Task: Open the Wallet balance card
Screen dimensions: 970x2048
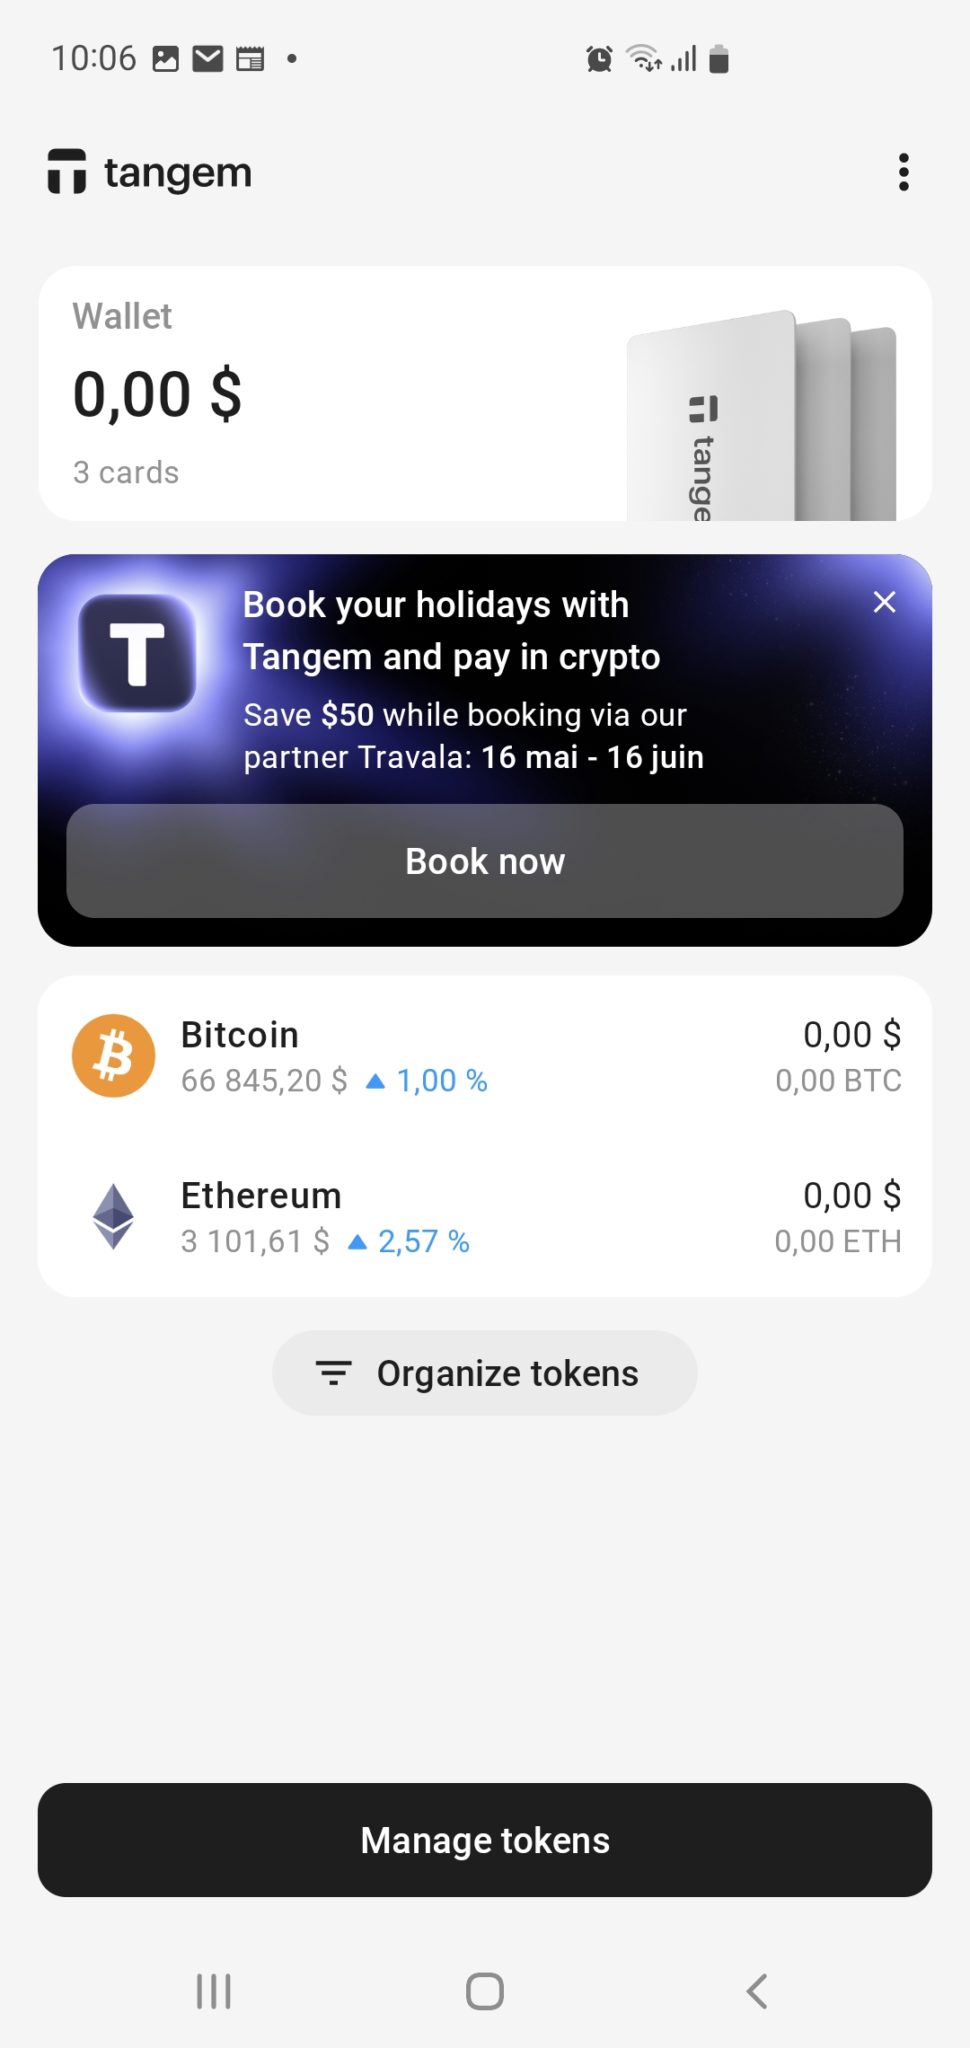Action: 300,393
